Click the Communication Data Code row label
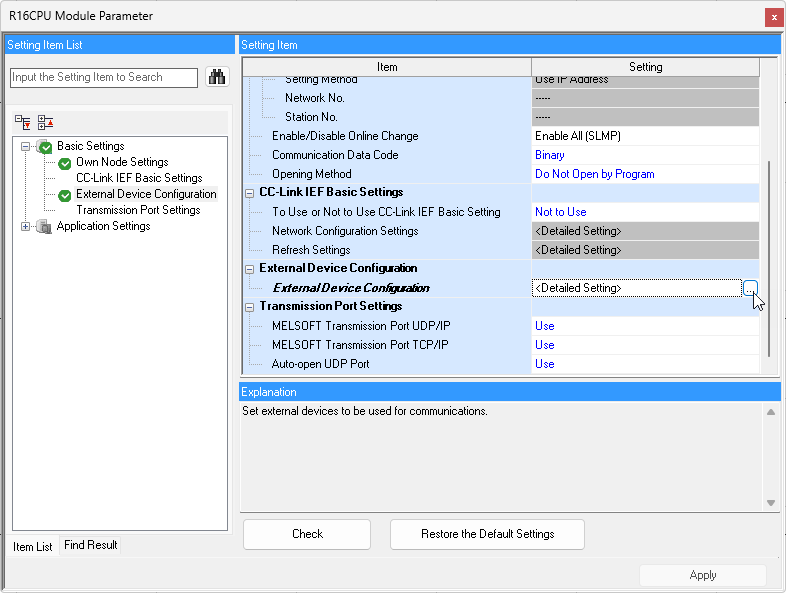 click(335, 155)
